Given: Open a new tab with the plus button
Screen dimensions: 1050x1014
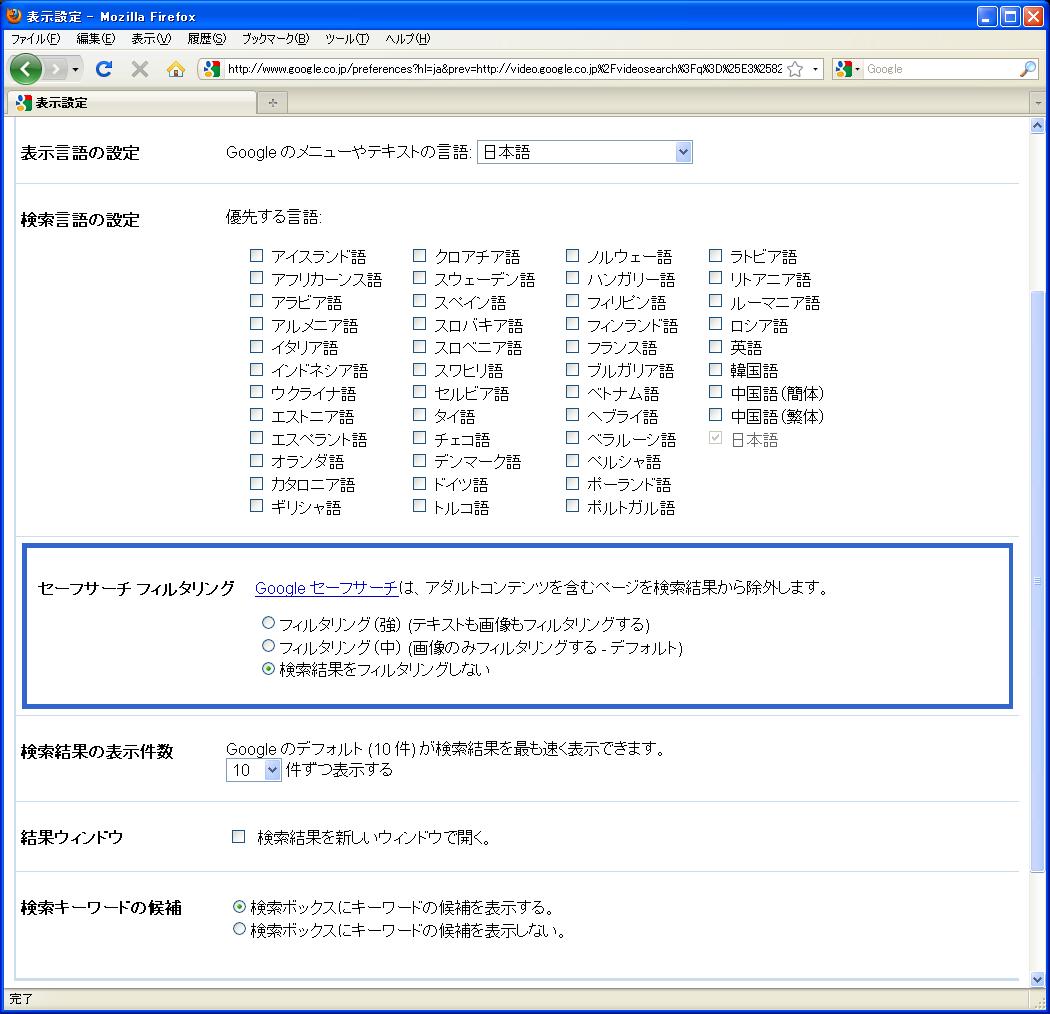Looking at the screenshot, I should click(x=273, y=102).
